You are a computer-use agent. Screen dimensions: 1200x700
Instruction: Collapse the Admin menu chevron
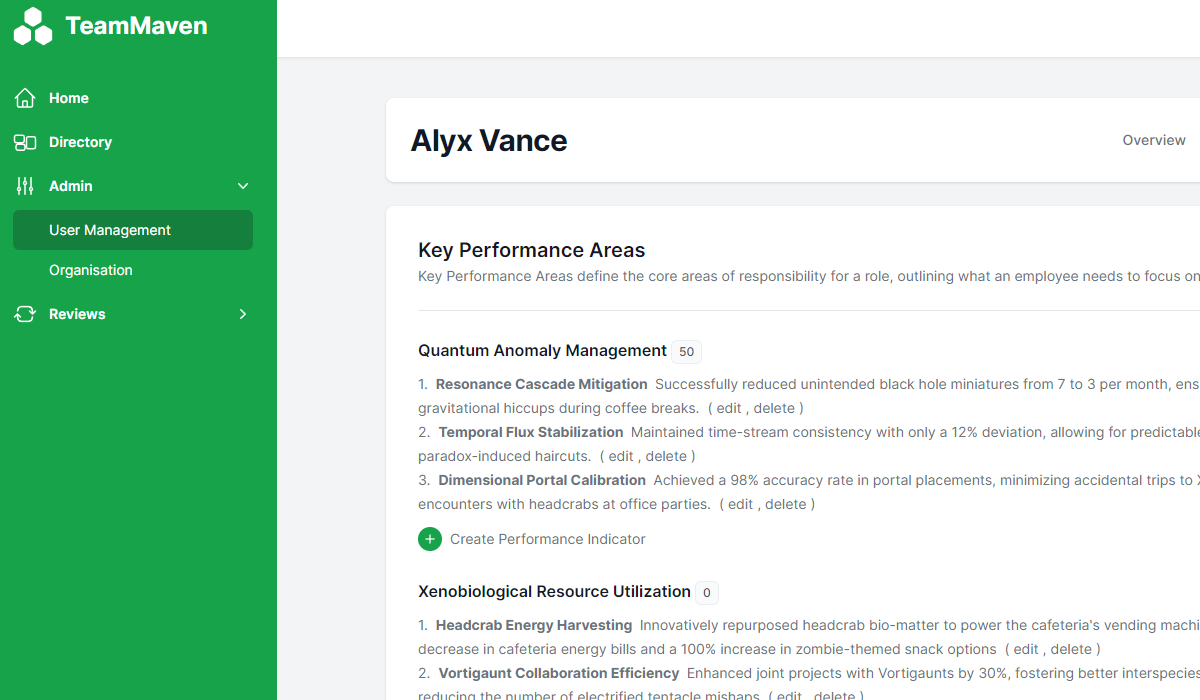click(243, 186)
